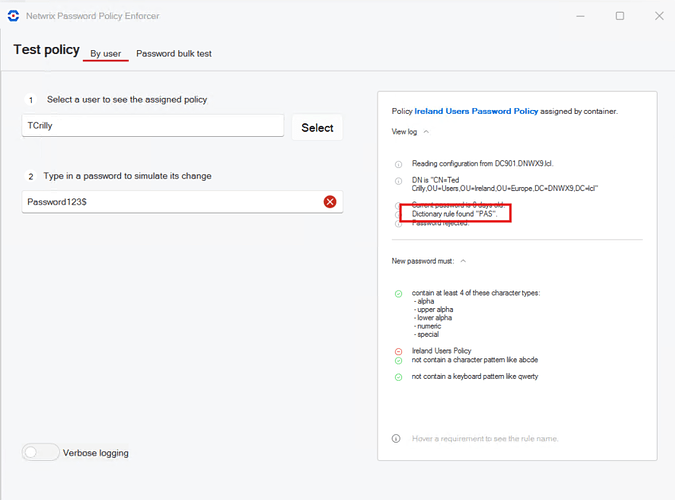Switch to the By user tab
675x500 pixels.
(105, 53)
